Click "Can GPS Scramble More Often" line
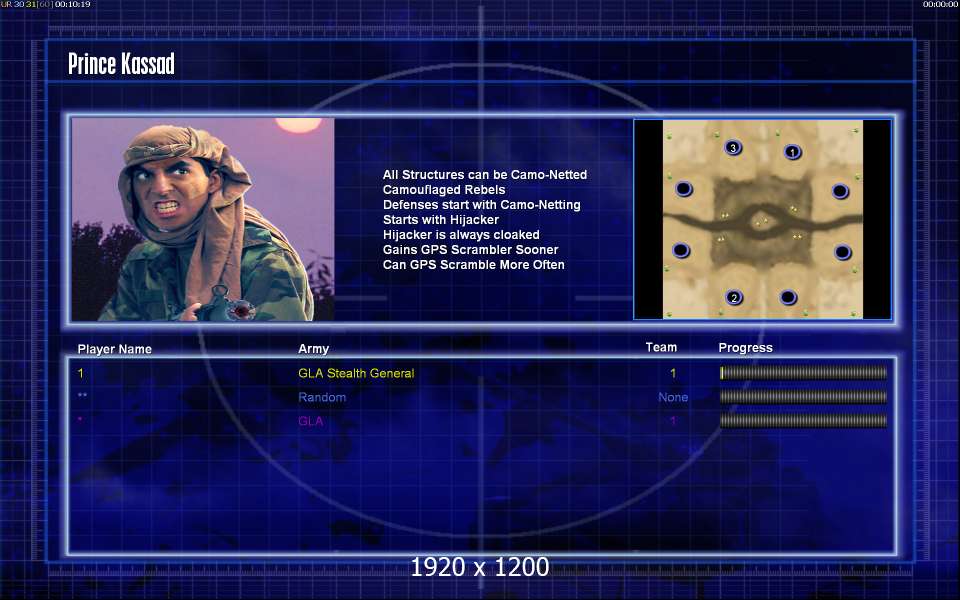960x600 pixels. (473, 264)
